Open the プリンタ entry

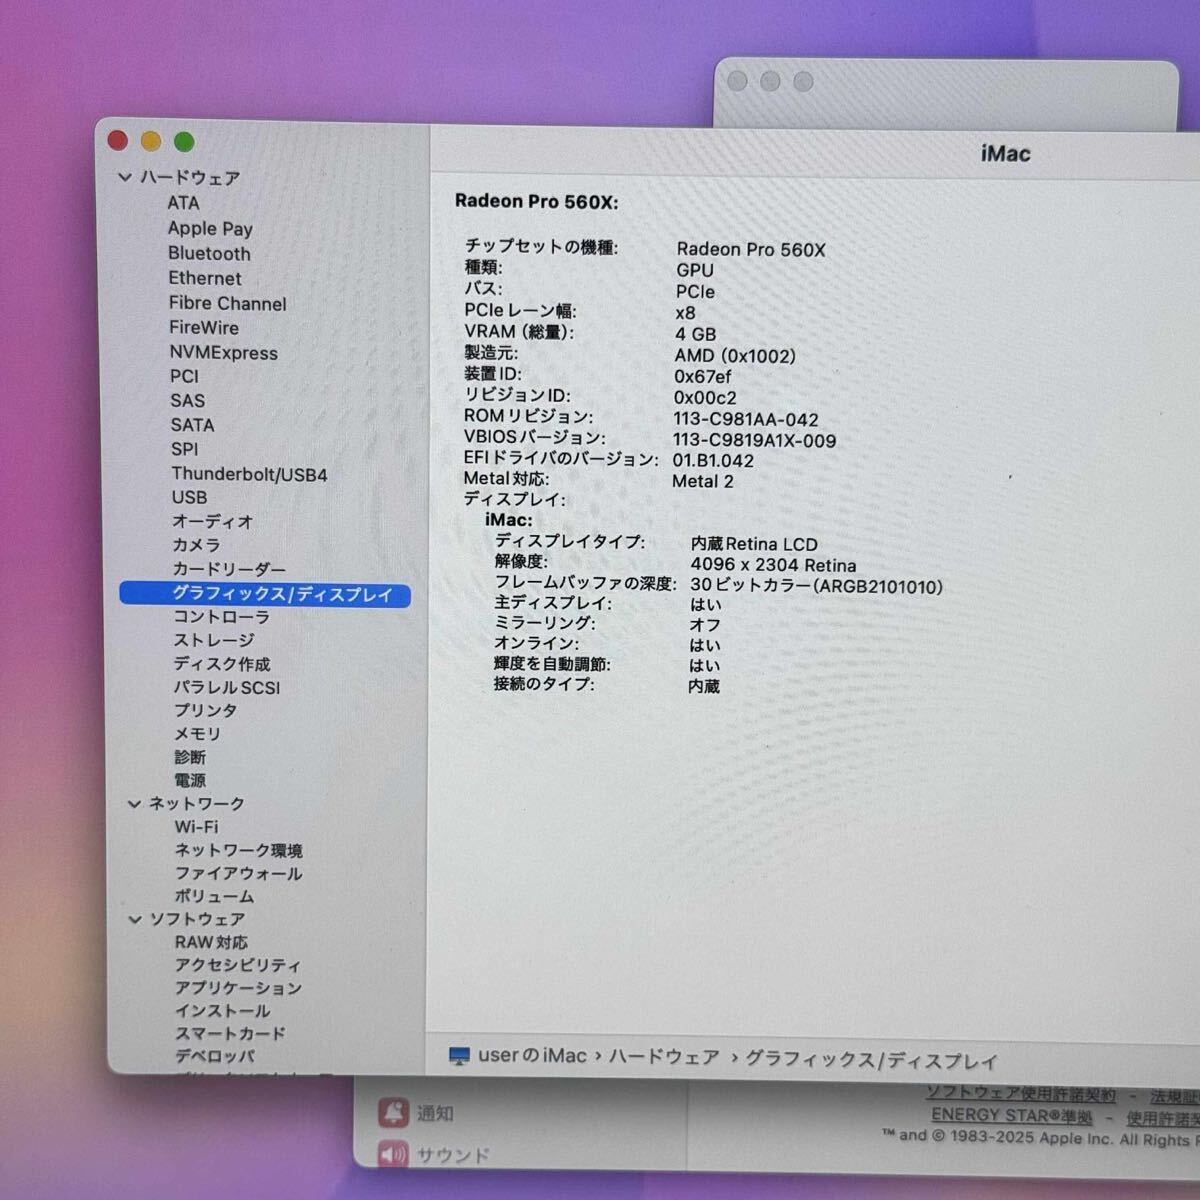coord(205,711)
